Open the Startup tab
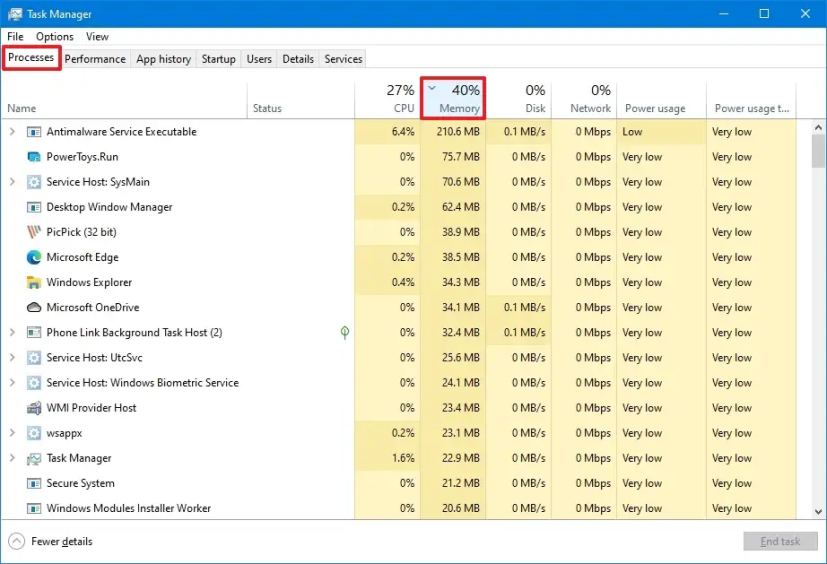Screen dimensions: 827x564 (218, 59)
